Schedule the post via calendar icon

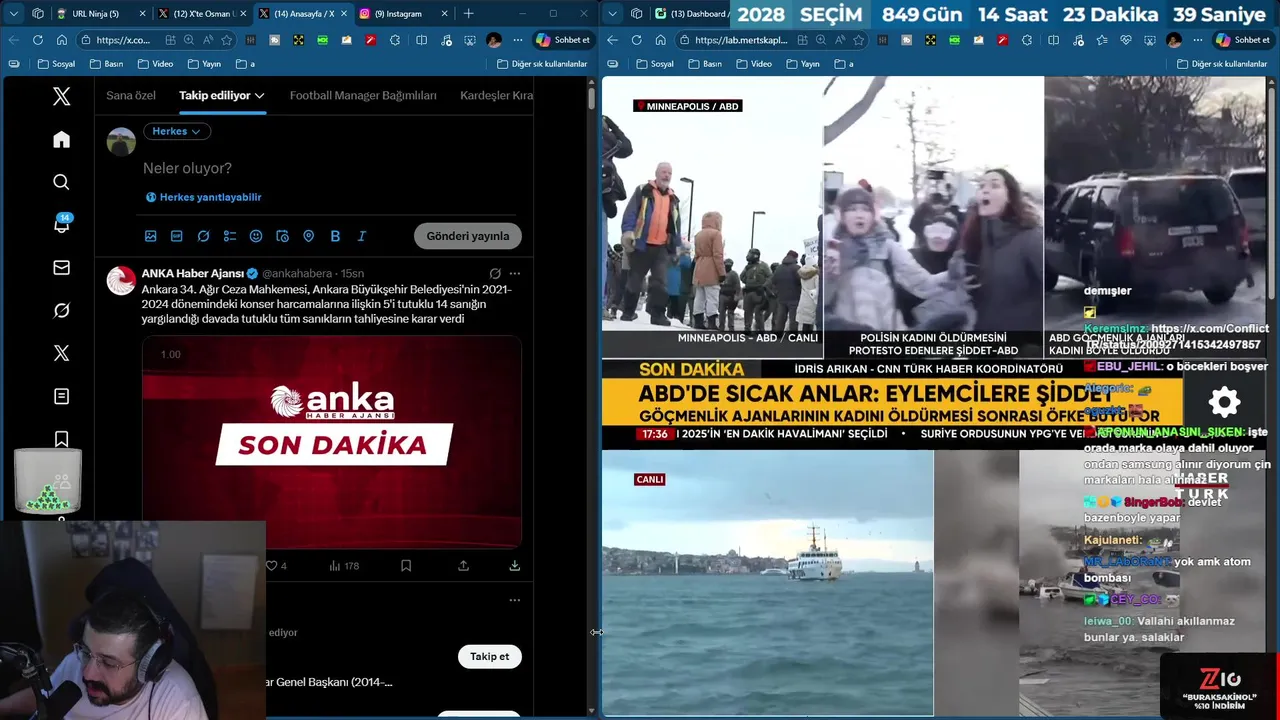[x=282, y=236]
